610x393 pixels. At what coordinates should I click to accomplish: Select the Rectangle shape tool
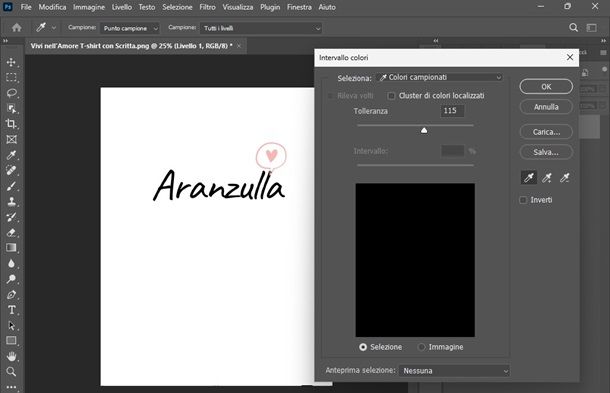pyautogui.click(x=11, y=340)
